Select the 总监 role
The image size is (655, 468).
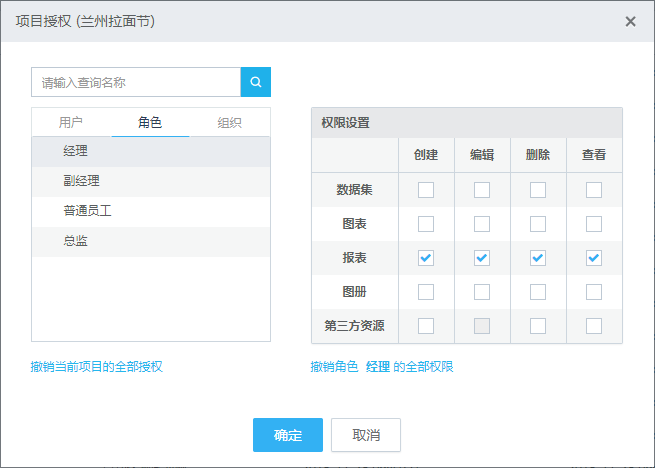(76, 241)
